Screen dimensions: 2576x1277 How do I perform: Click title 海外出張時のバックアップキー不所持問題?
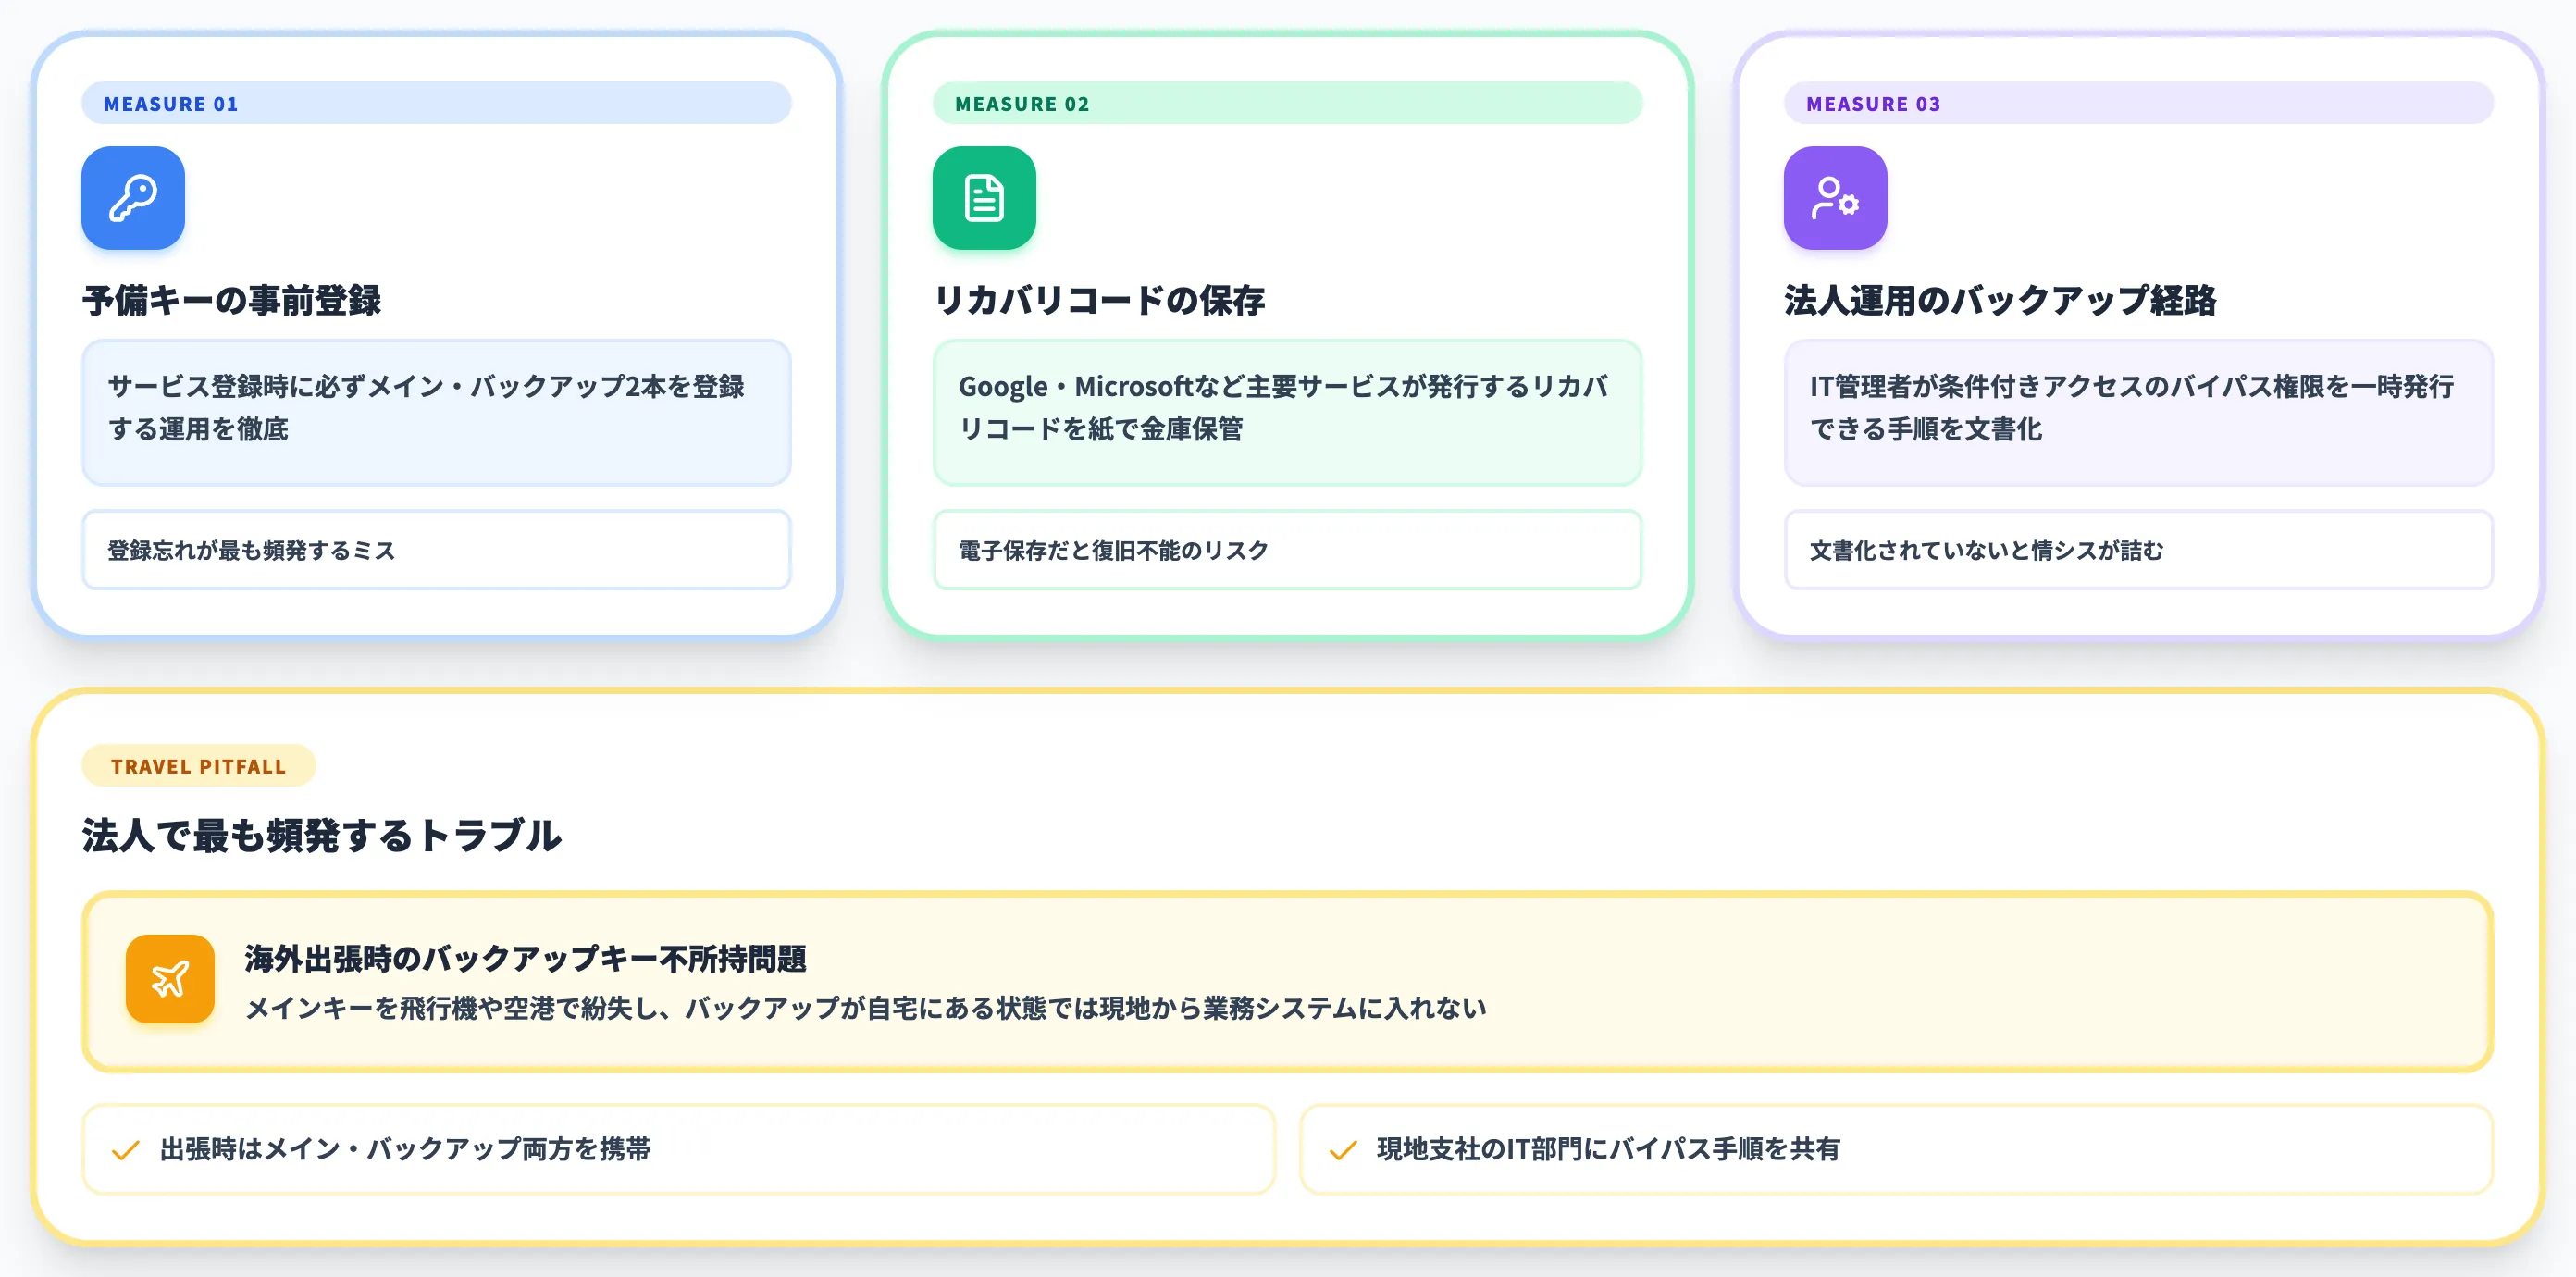click(526, 958)
